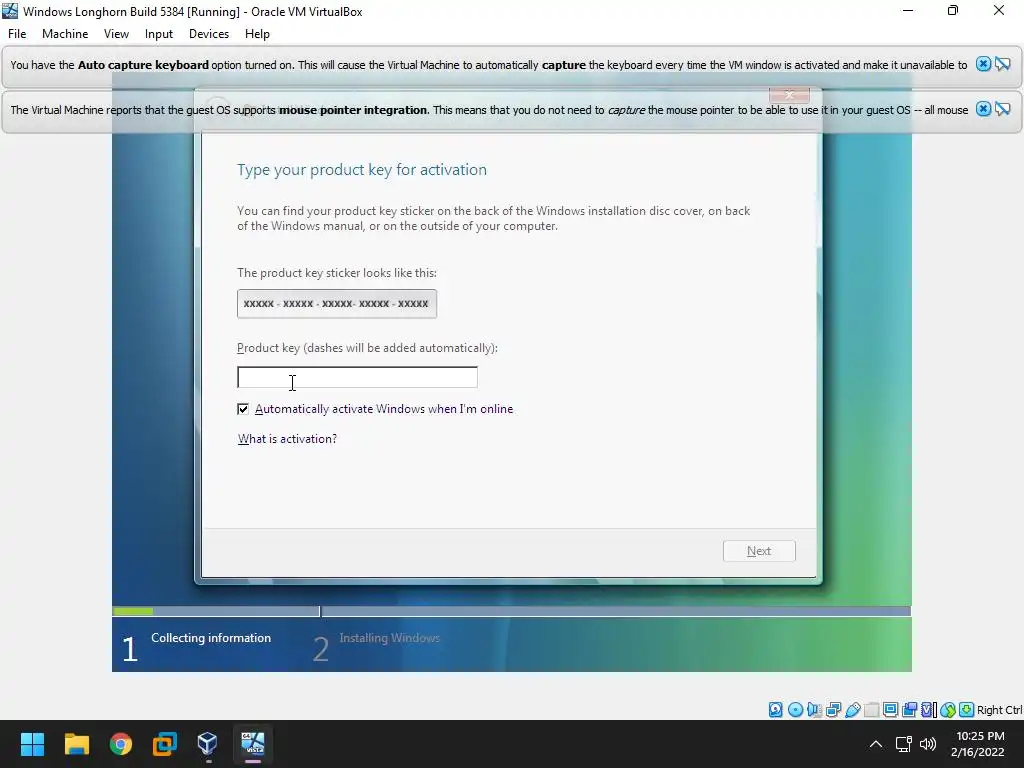1024x768 pixels.
Task: Click the Collecting information step label
Action: [211, 638]
